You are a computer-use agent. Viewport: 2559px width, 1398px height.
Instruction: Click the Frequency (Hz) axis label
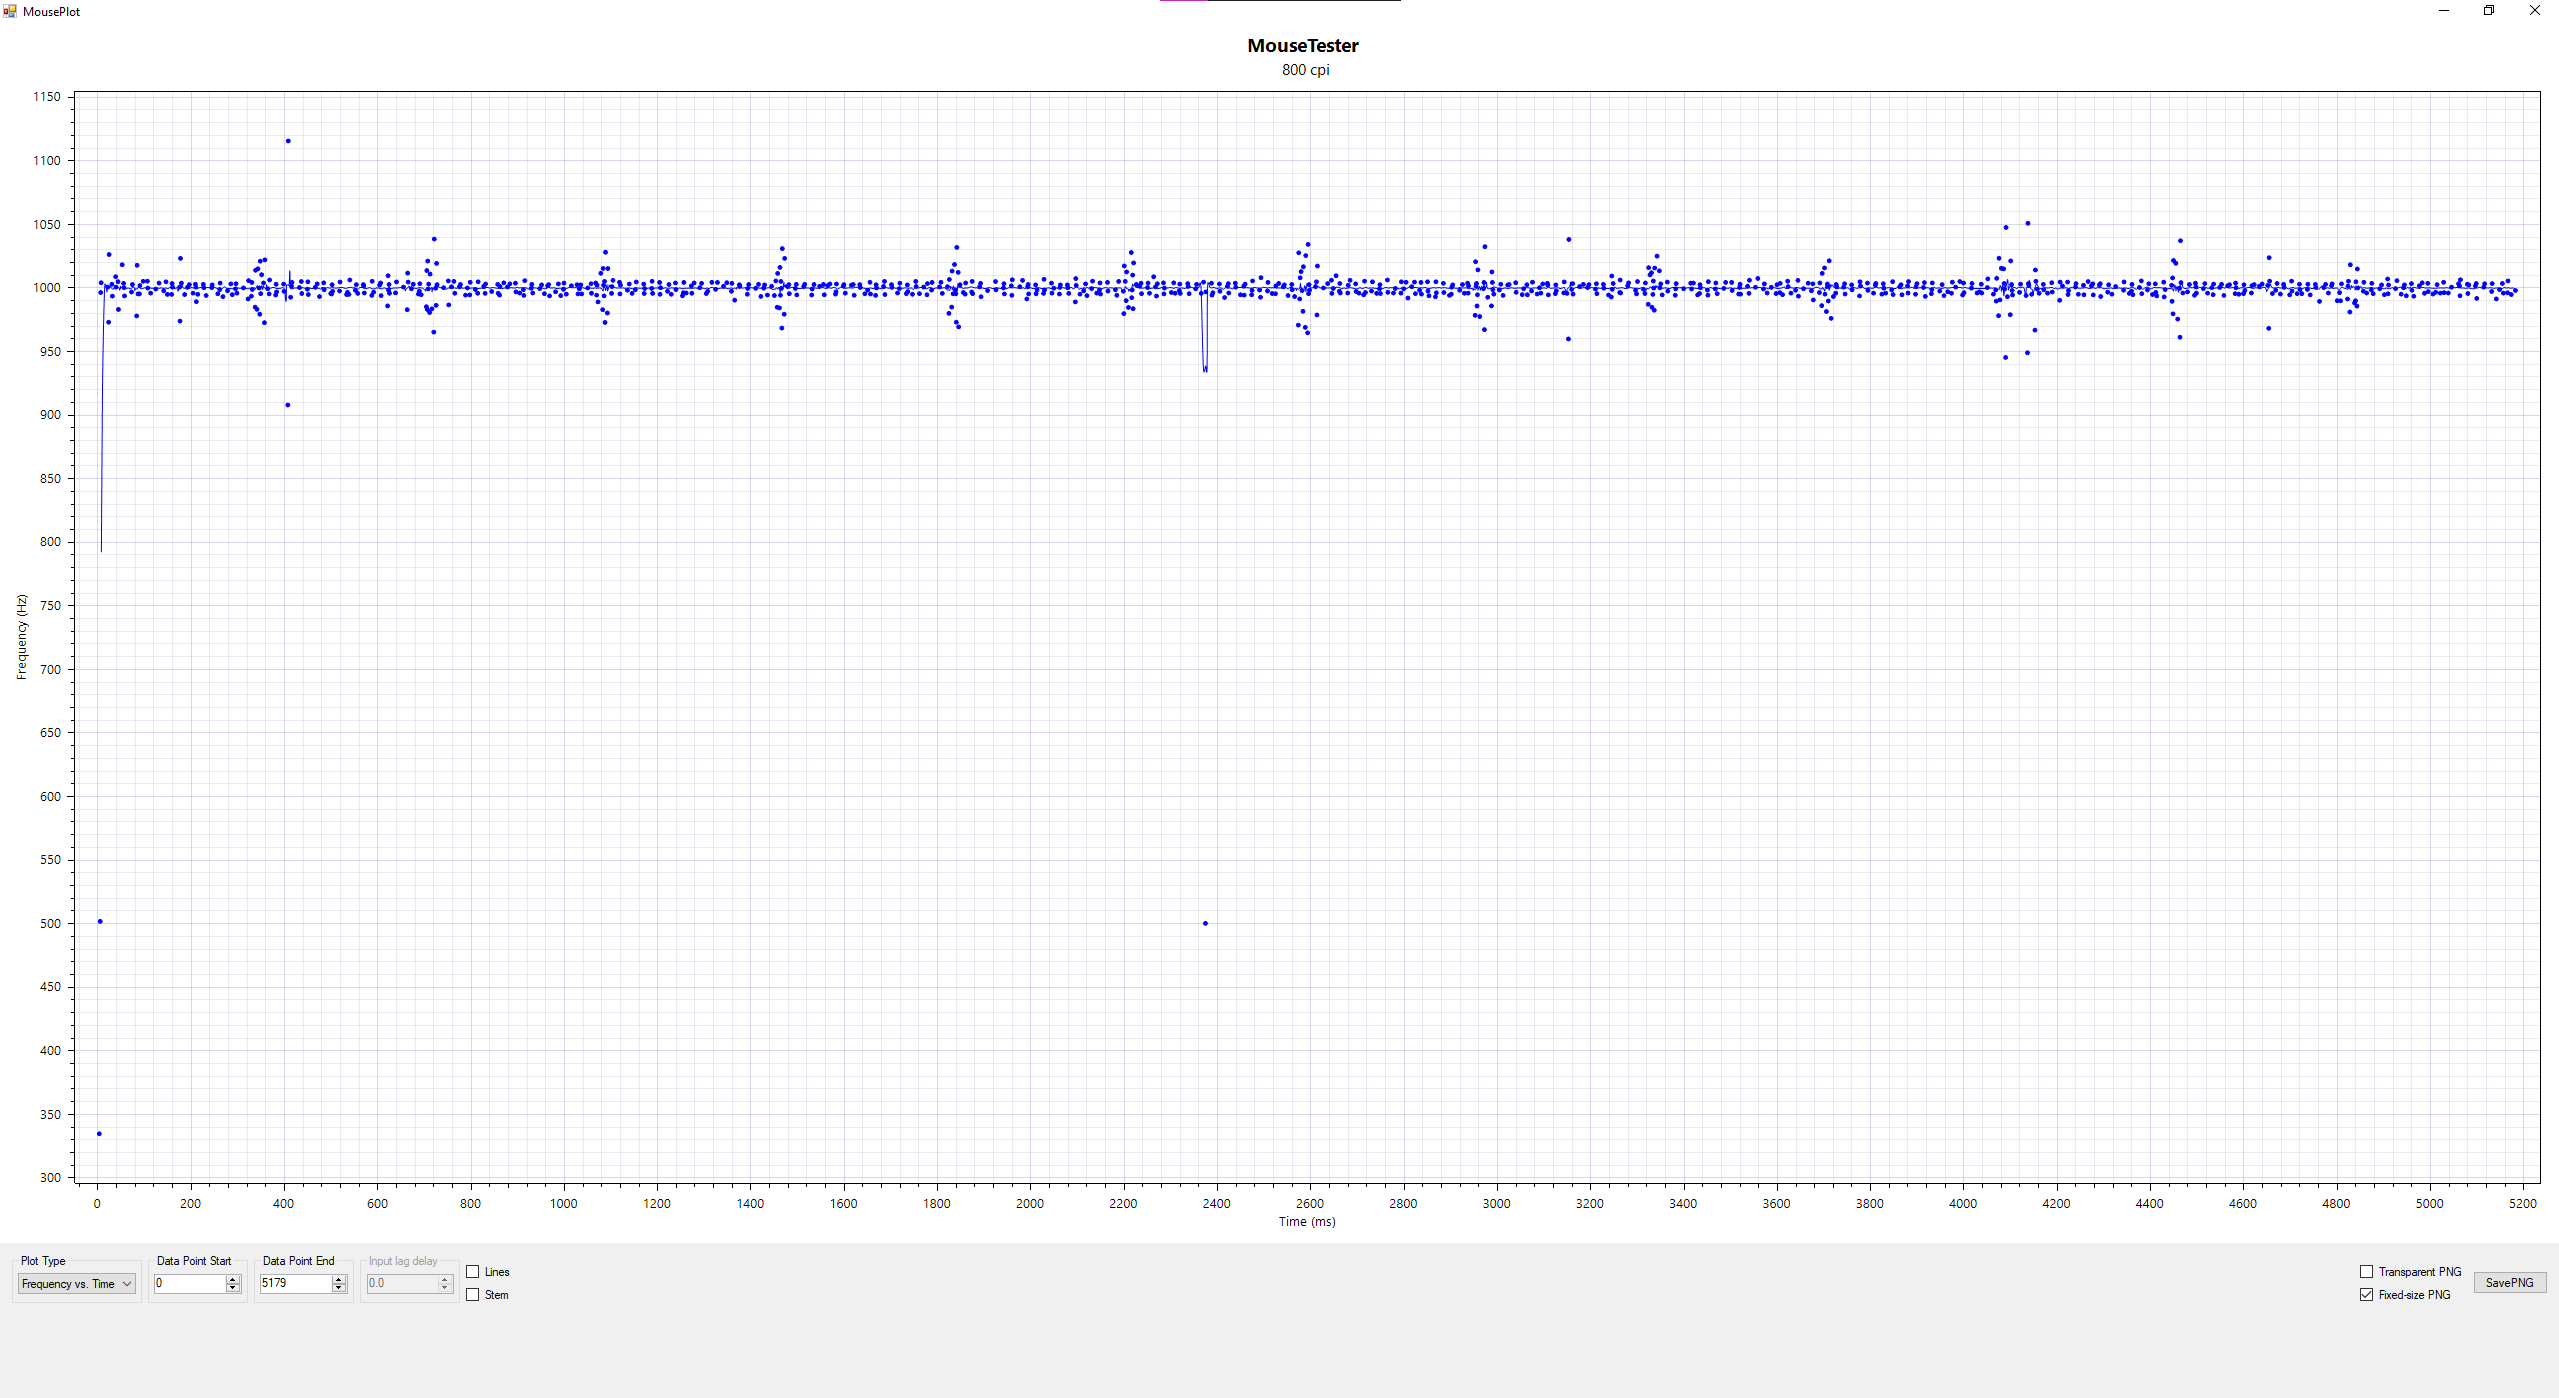click(x=21, y=637)
